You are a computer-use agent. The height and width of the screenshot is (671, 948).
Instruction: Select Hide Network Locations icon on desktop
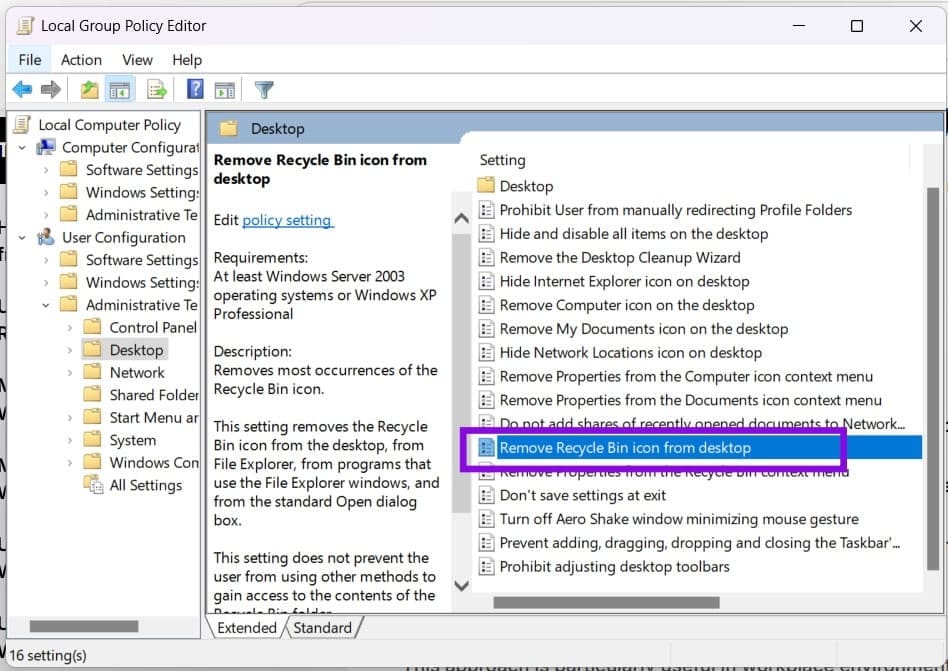tap(631, 352)
